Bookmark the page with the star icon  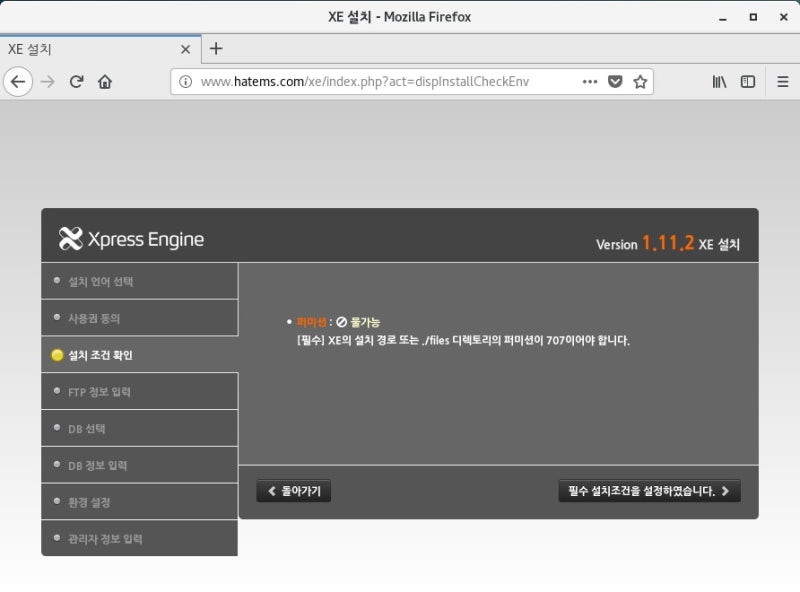click(638, 82)
